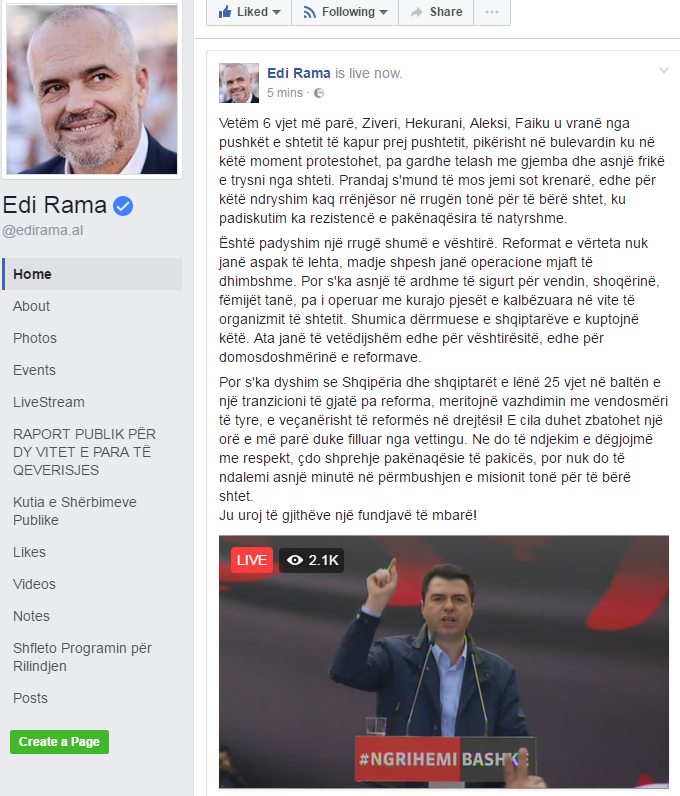Open the large Edi Rama profile picture
Viewport: 680px width, 796px height.
[92, 89]
